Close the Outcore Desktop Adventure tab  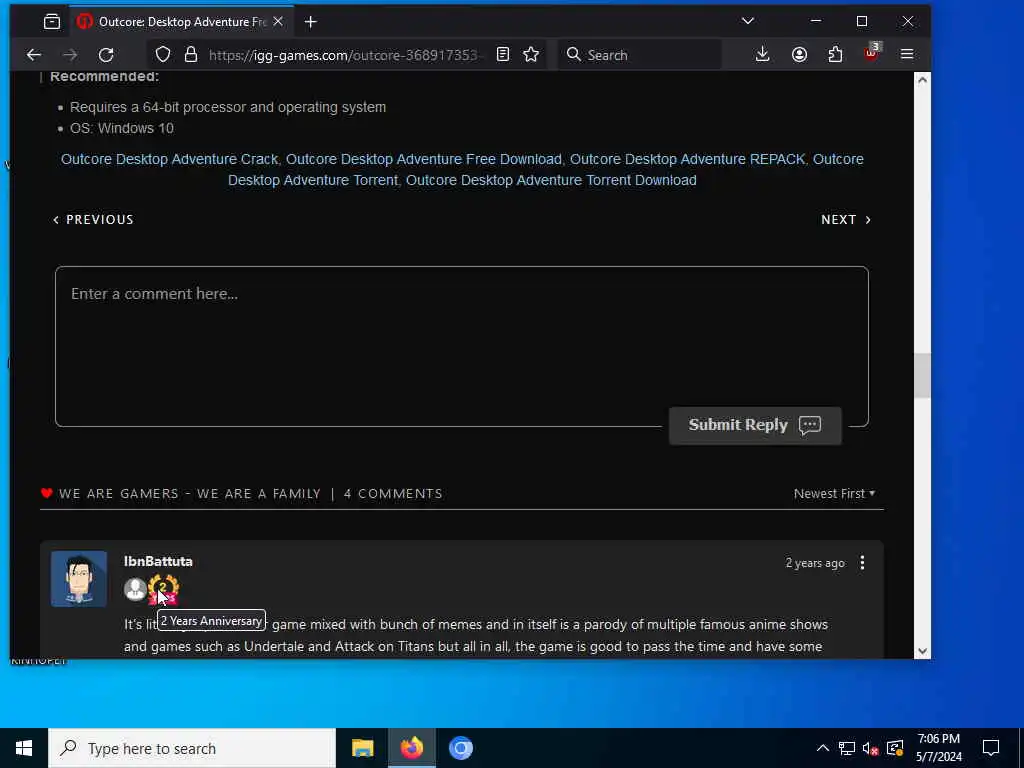278,22
